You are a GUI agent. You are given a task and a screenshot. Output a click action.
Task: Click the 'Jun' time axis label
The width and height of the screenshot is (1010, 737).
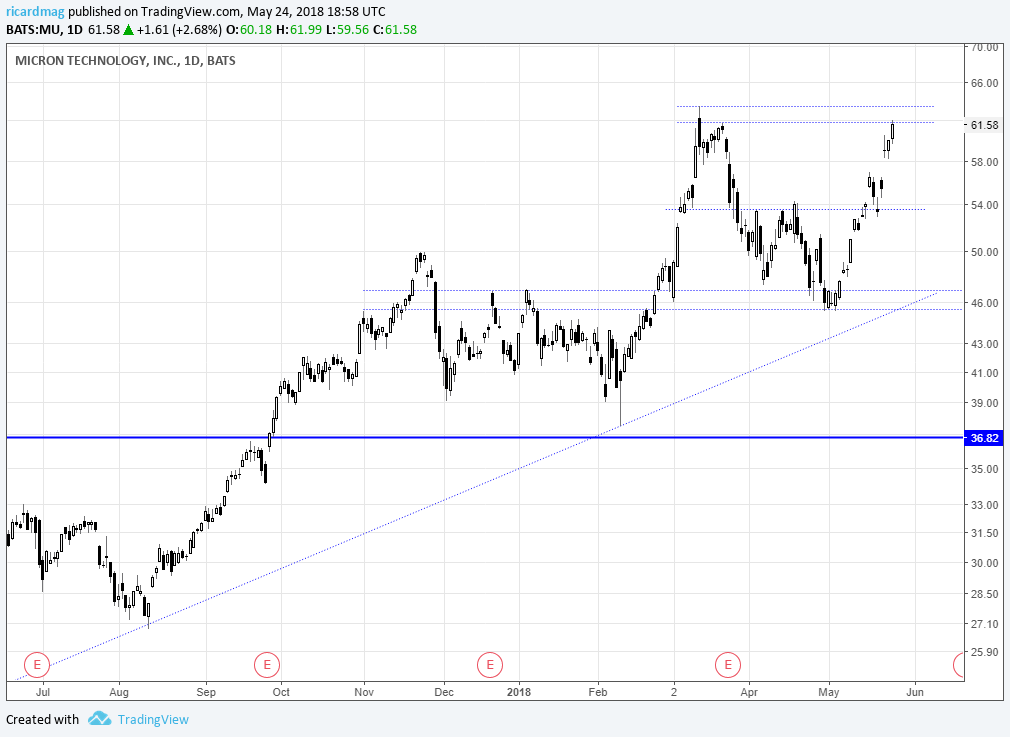915,692
